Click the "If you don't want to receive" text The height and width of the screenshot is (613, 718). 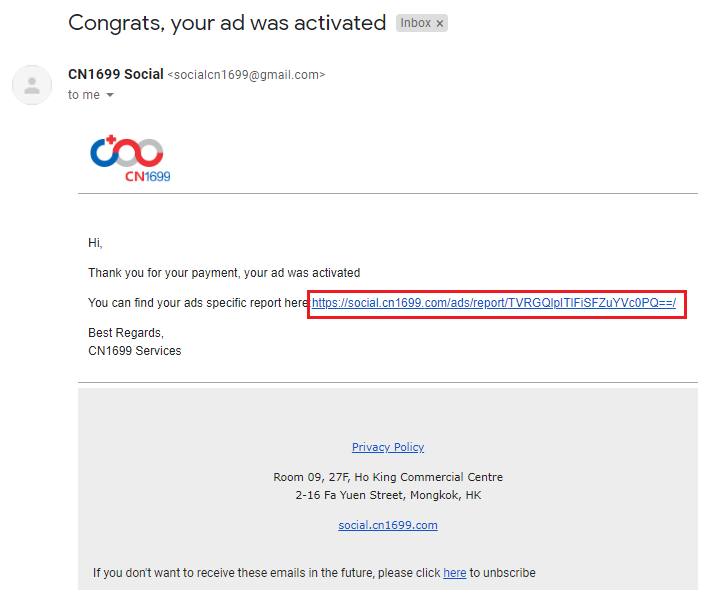267,573
